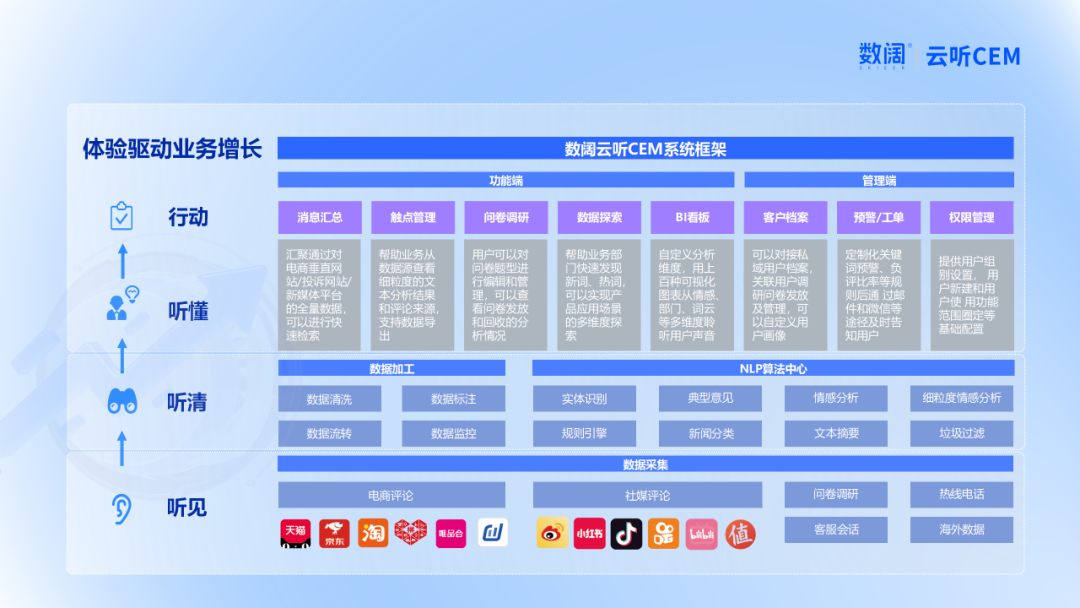Click the 典型意见 box
The width and height of the screenshot is (1080, 608).
click(x=710, y=398)
